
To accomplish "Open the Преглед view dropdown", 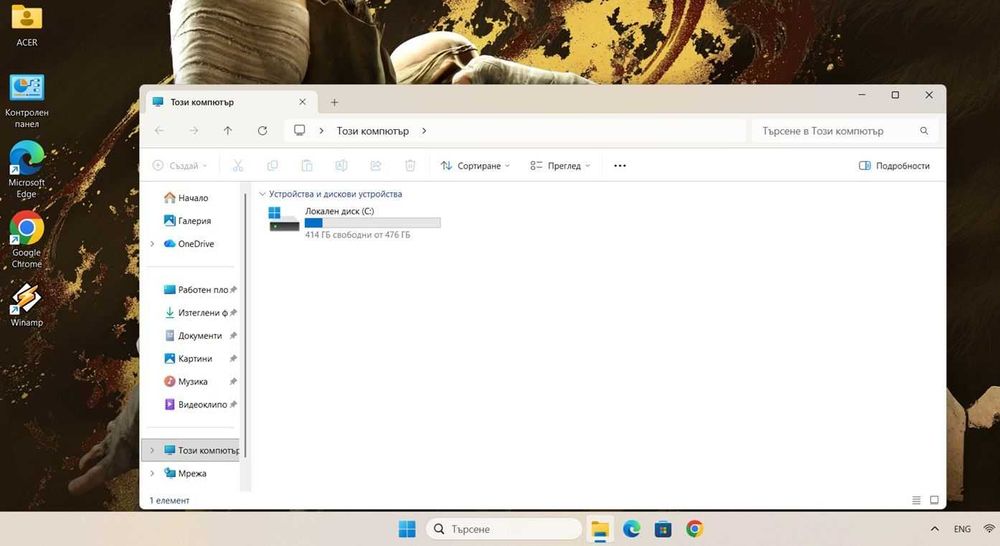I will (x=560, y=166).
